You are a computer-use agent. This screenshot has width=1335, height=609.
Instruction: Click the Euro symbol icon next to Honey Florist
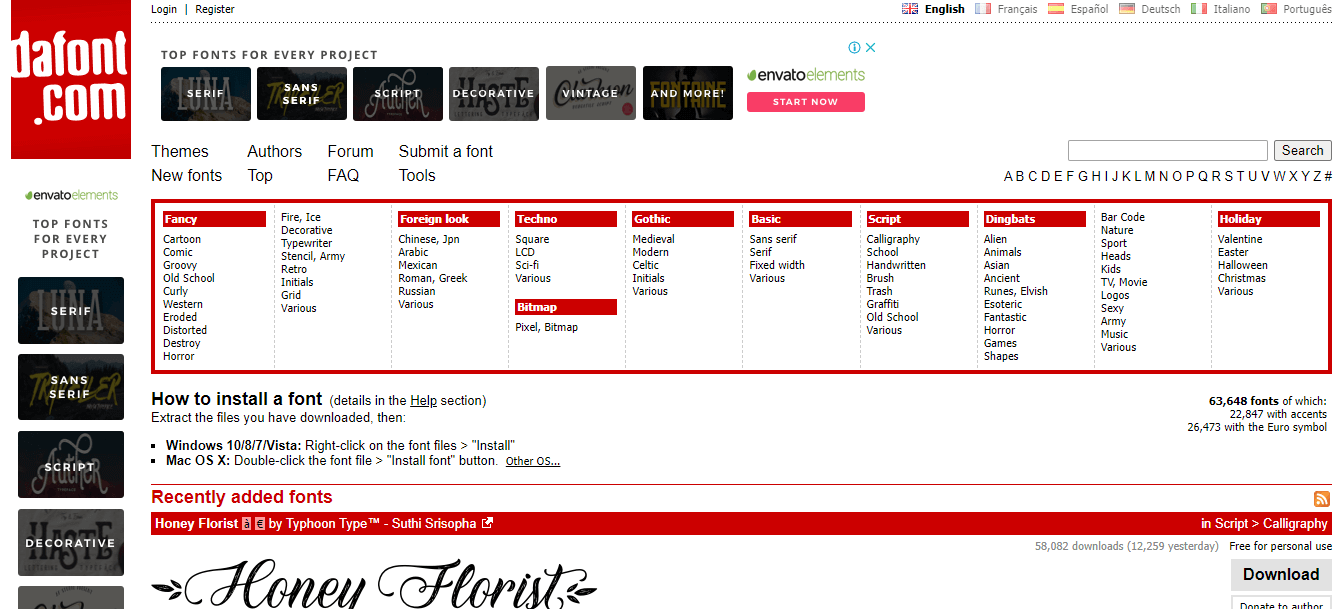click(x=260, y=523)
